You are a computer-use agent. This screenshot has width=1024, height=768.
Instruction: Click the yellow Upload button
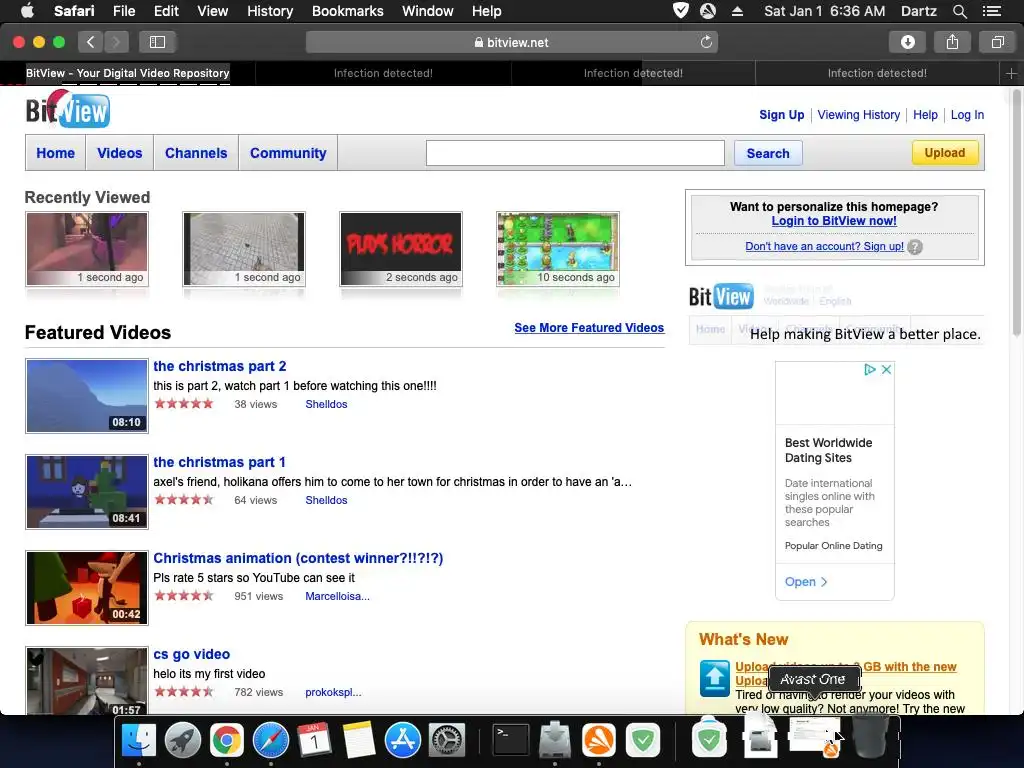pos(945,153)
